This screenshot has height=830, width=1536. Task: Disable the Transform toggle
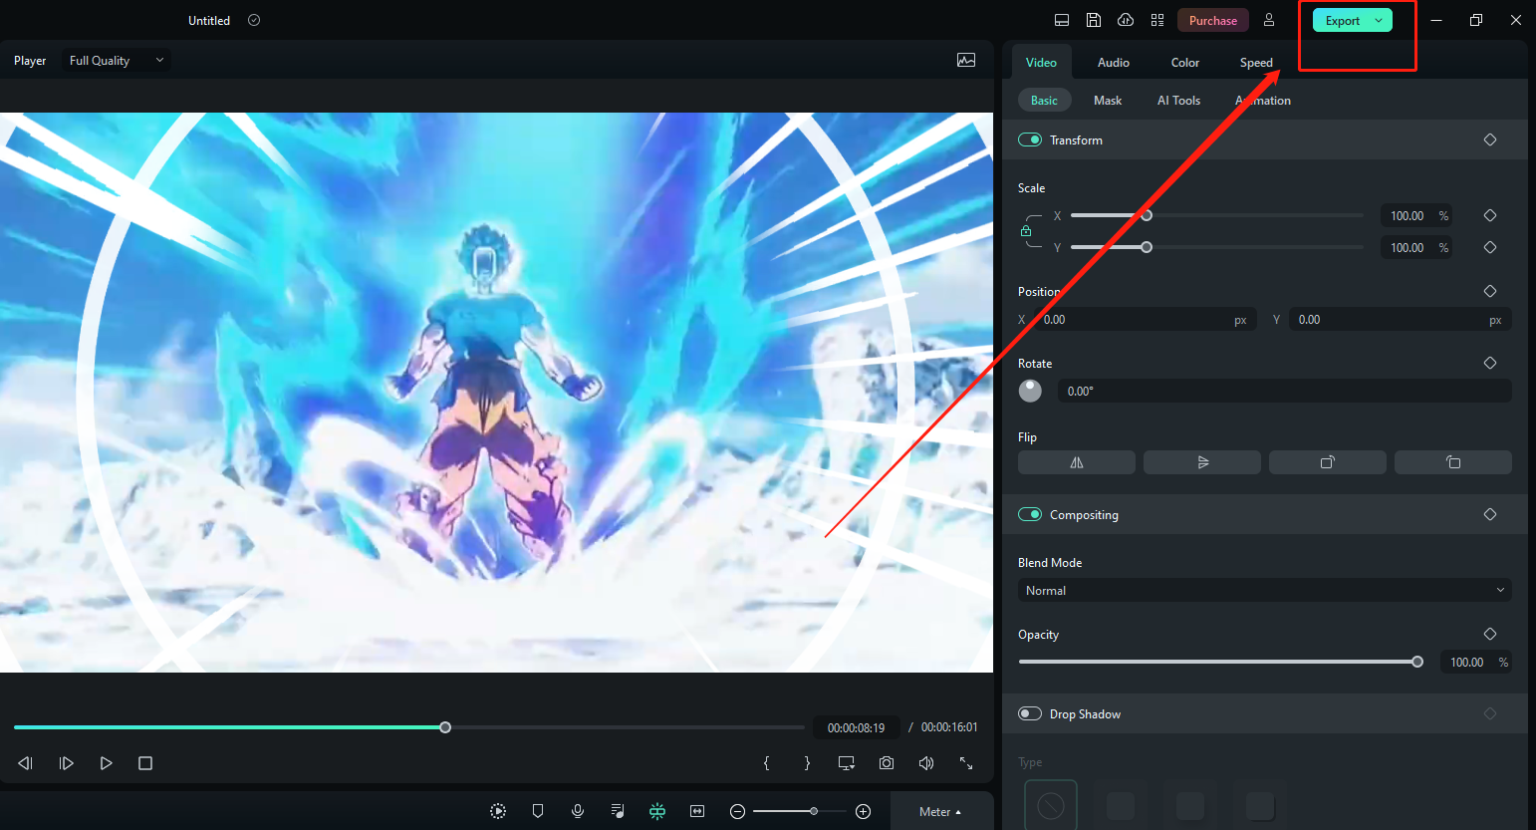(1029, 139)
